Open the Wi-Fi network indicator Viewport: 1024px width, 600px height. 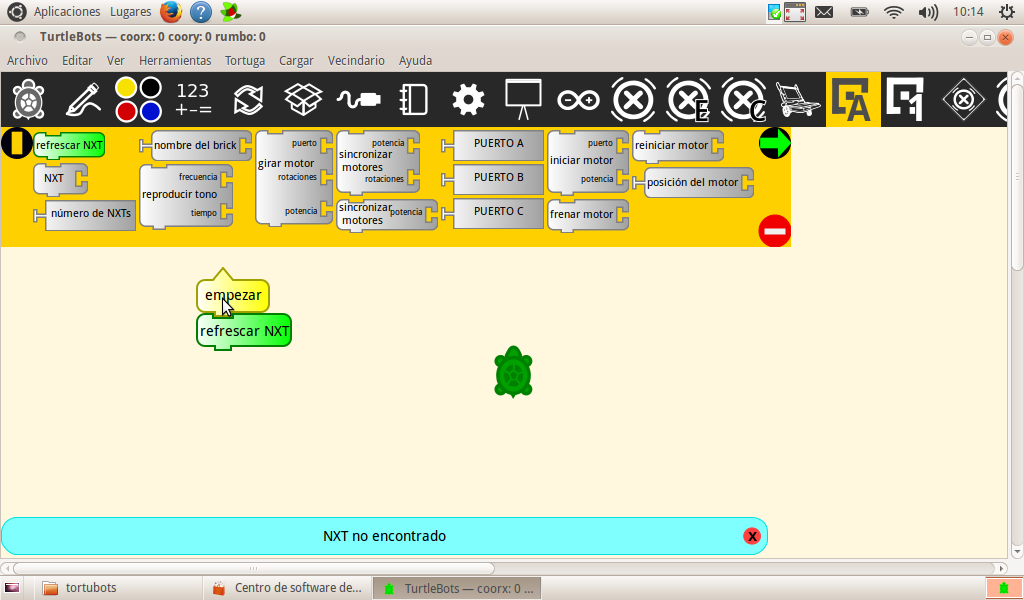893,12
